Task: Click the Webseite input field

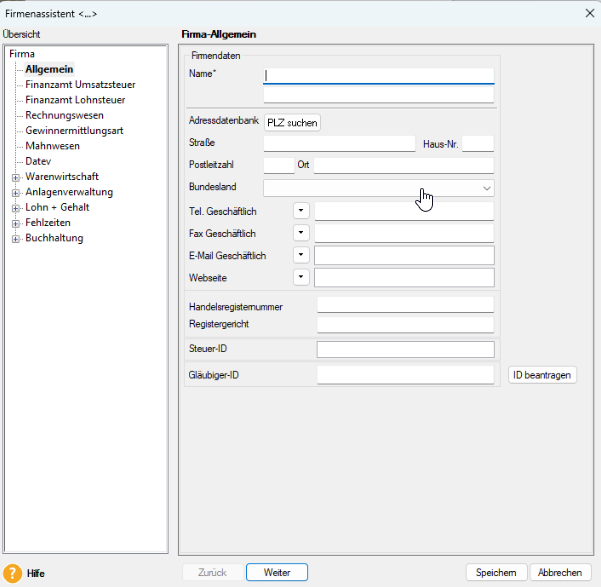Action: click(404, 278)
